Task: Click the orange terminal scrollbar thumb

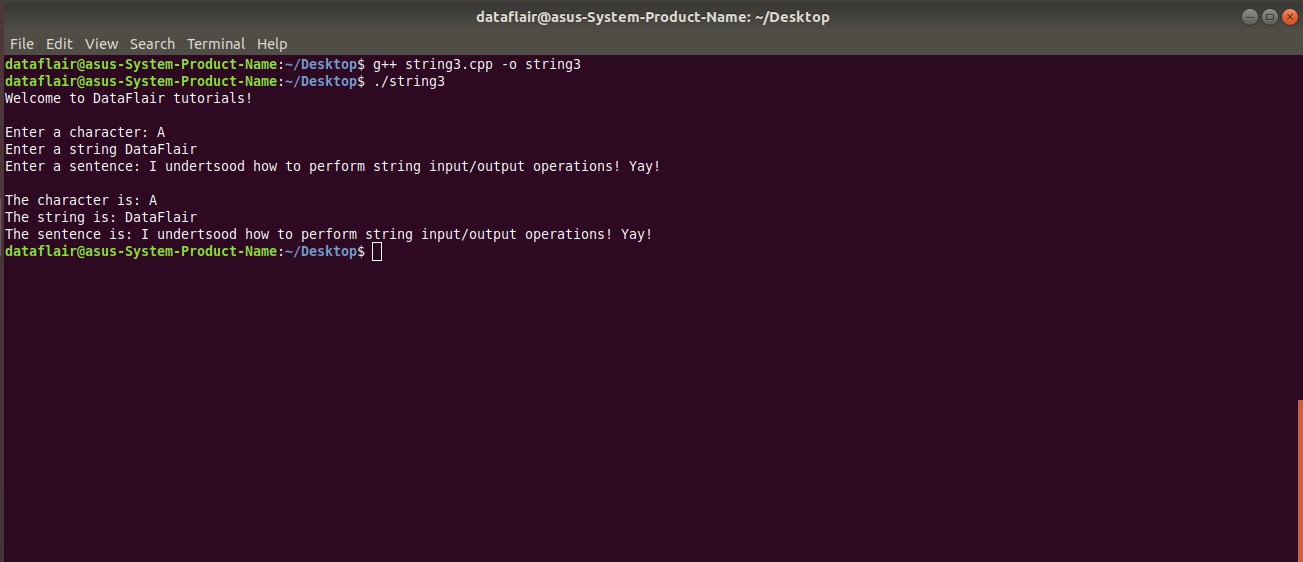Action: [1299, 480]
